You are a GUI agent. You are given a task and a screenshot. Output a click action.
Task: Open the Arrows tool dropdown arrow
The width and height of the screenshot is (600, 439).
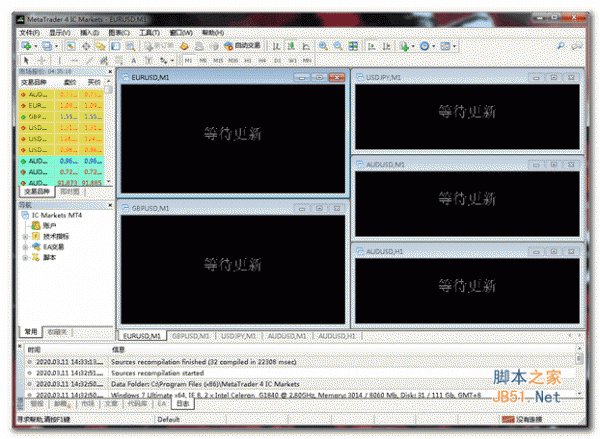173,60
